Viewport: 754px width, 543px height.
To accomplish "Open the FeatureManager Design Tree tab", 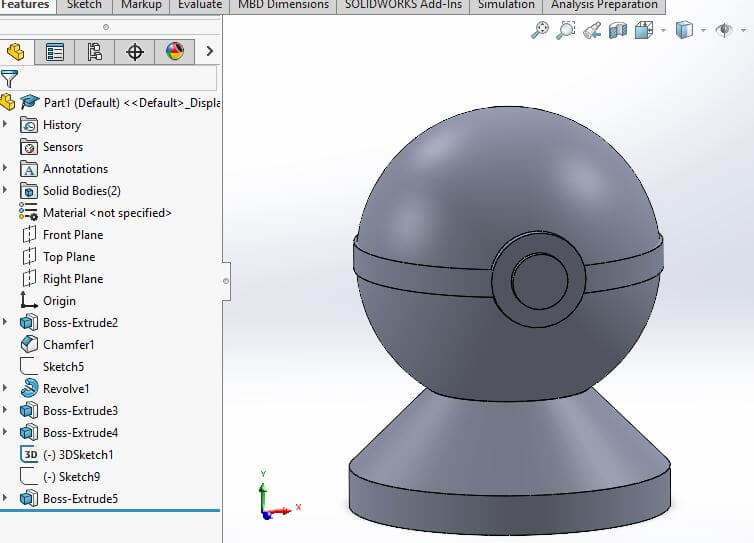I will click(x=16, y=51).
